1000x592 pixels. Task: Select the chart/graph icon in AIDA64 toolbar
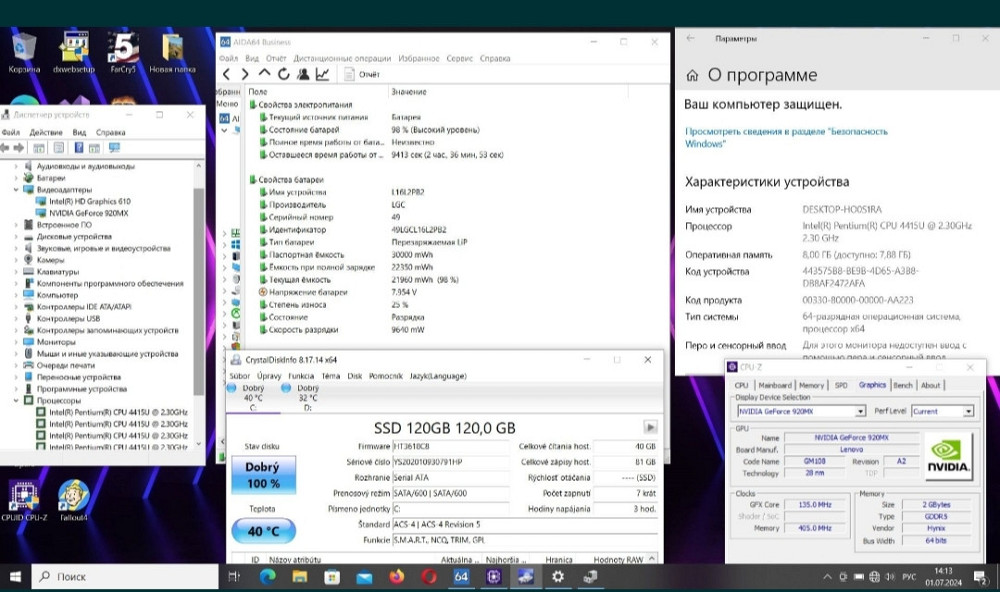321,73
